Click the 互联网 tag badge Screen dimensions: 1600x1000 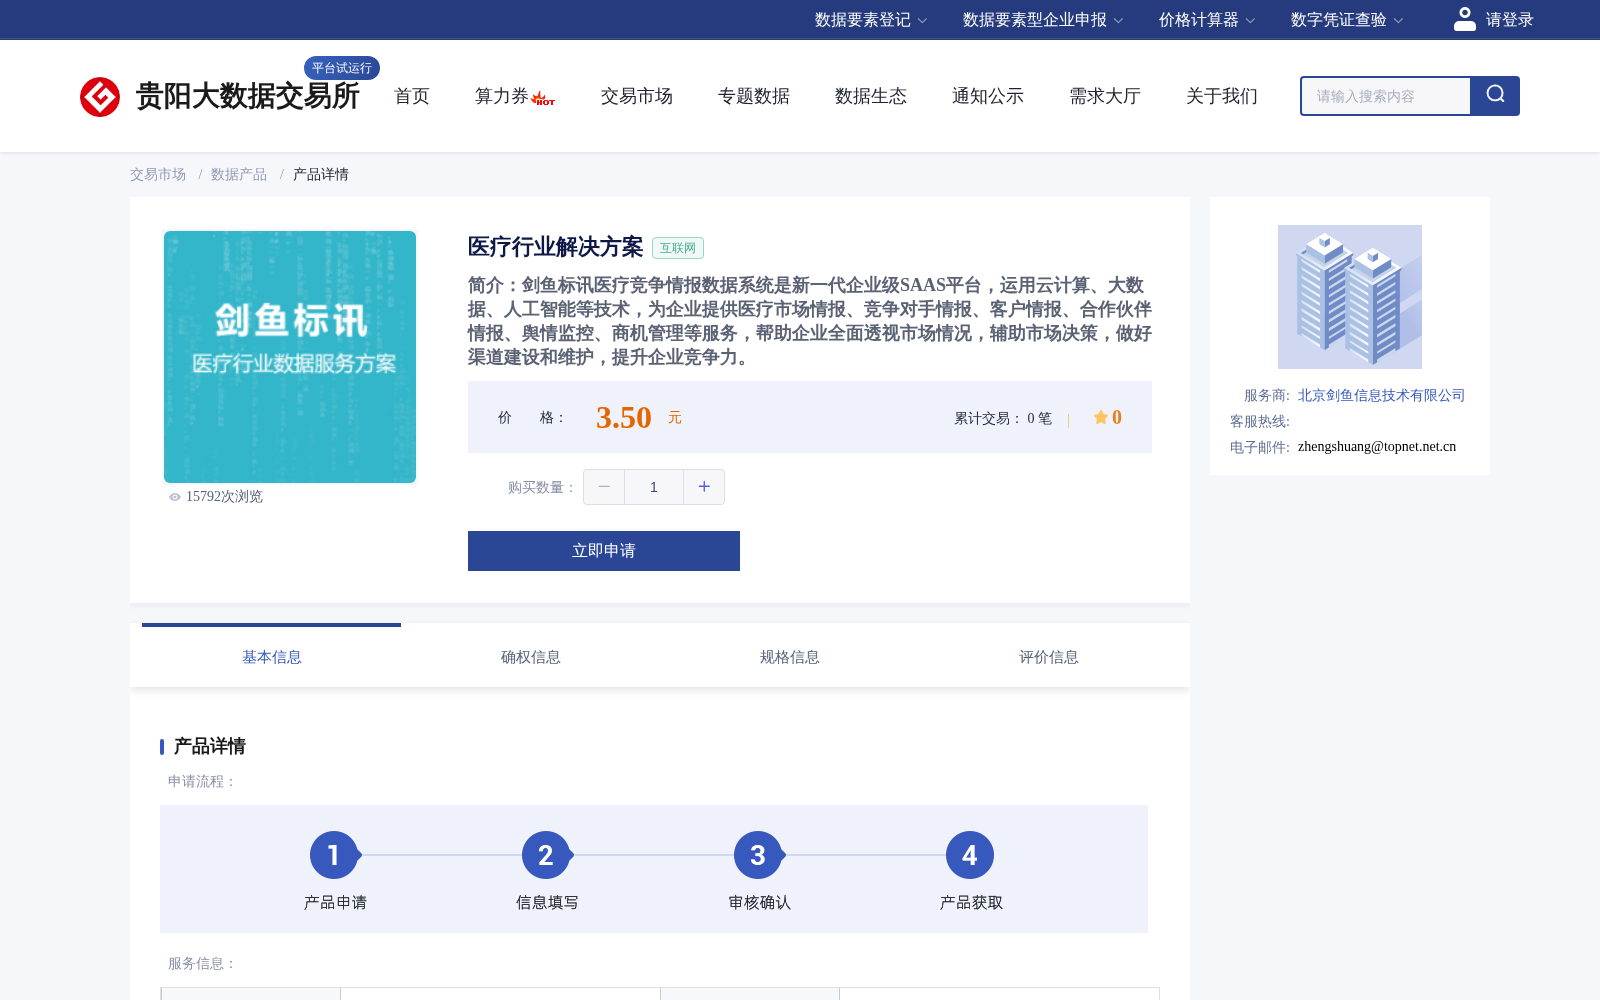(x=678, y=248)
